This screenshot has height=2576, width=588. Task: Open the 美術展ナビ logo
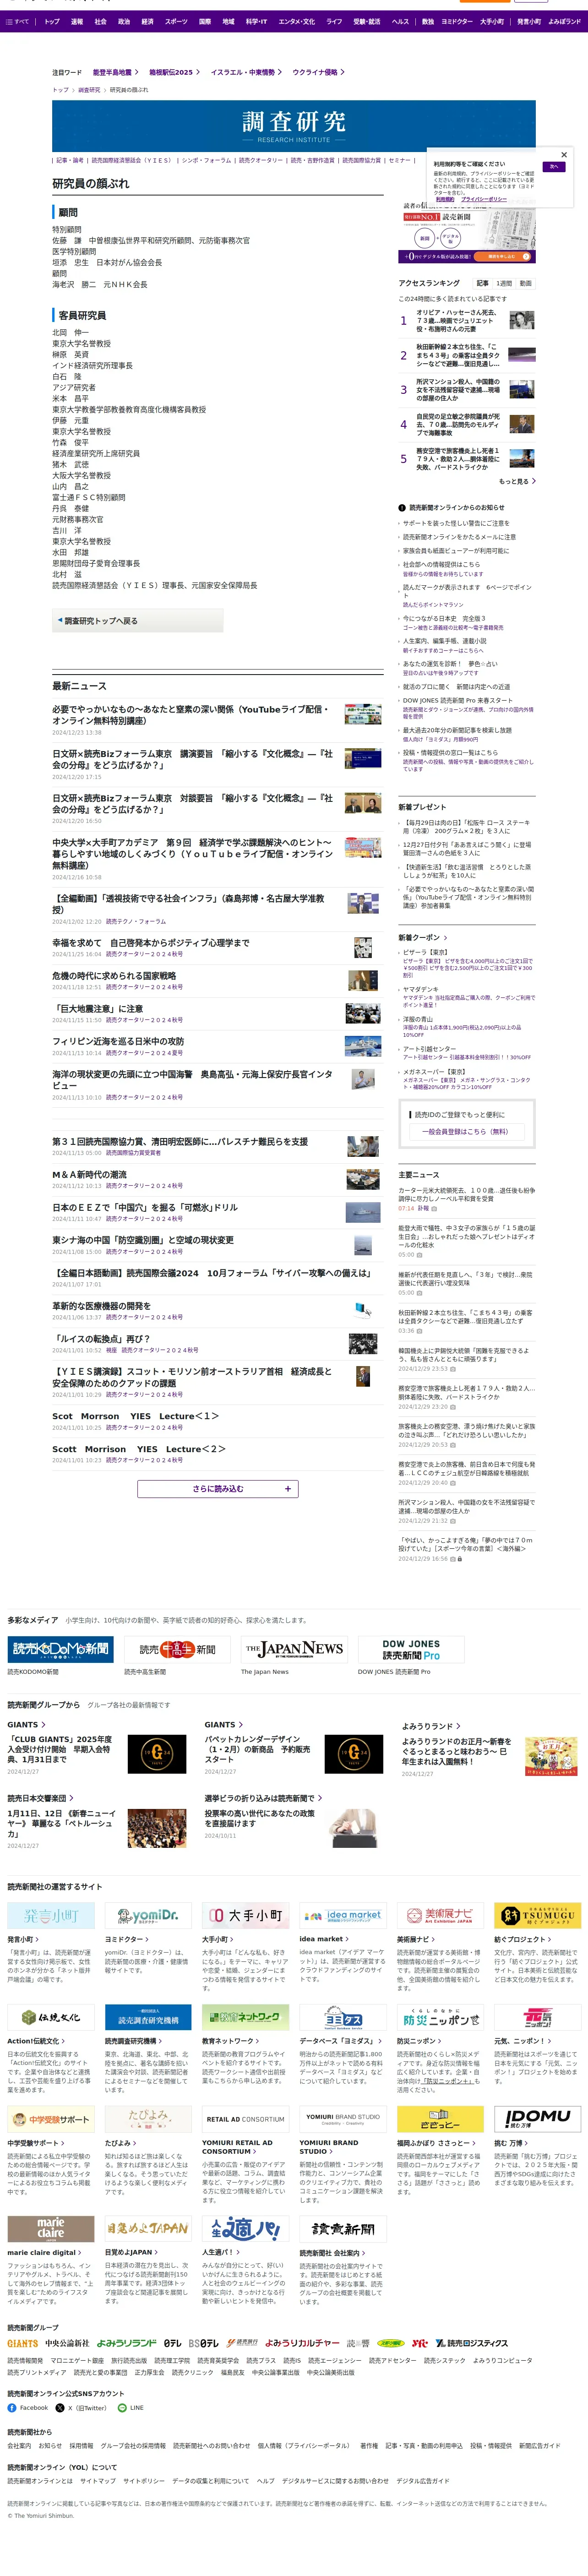click(440, 1915)
